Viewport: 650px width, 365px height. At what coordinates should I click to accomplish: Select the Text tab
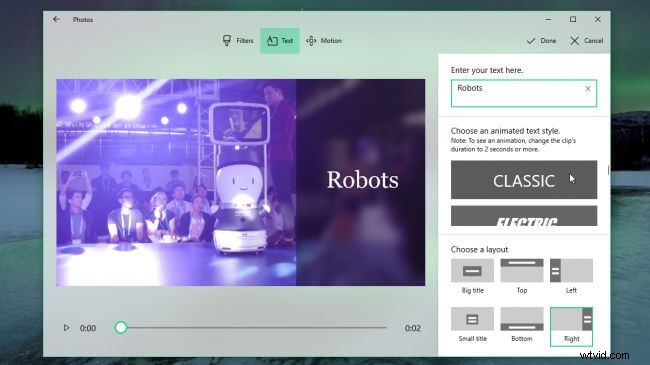point(280,41)
